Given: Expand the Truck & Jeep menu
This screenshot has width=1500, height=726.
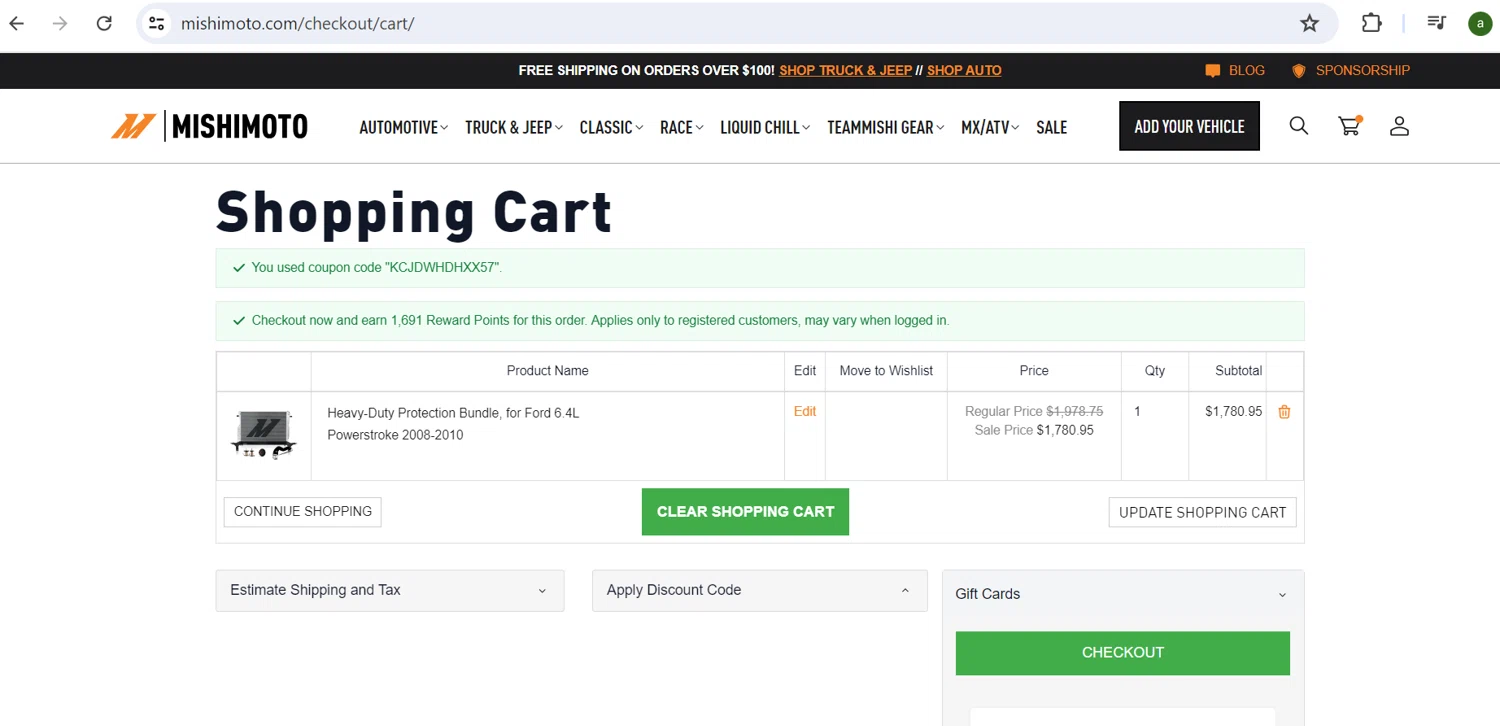Looking at the screenshot, I should tap(514, 127).
